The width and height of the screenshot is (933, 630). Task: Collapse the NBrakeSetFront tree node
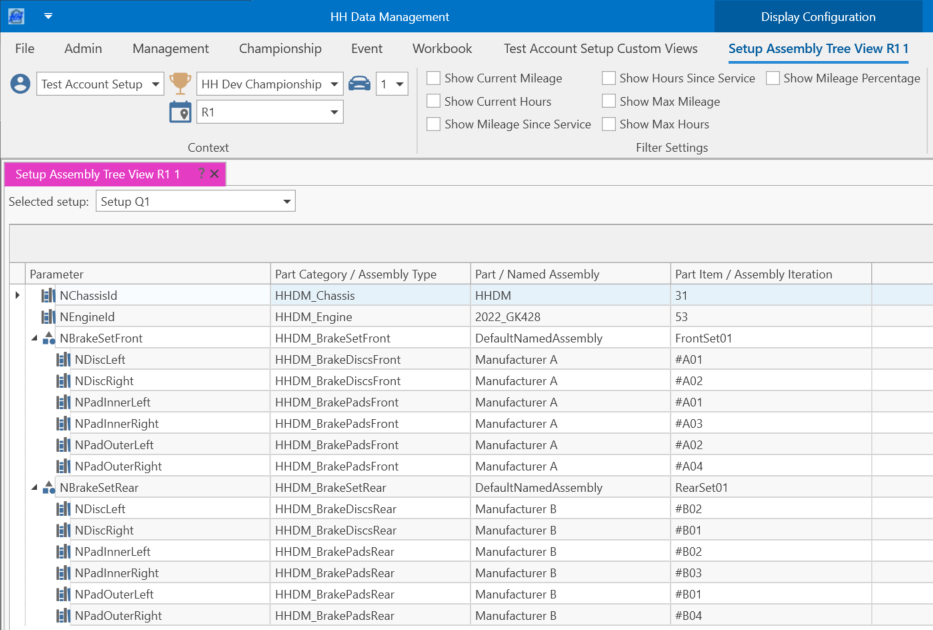tap(34, 339)
